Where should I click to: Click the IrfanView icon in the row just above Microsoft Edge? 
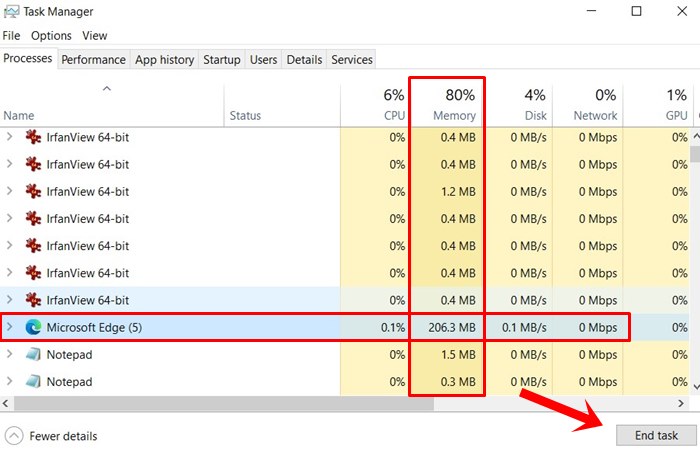click(x=33, y=300)
